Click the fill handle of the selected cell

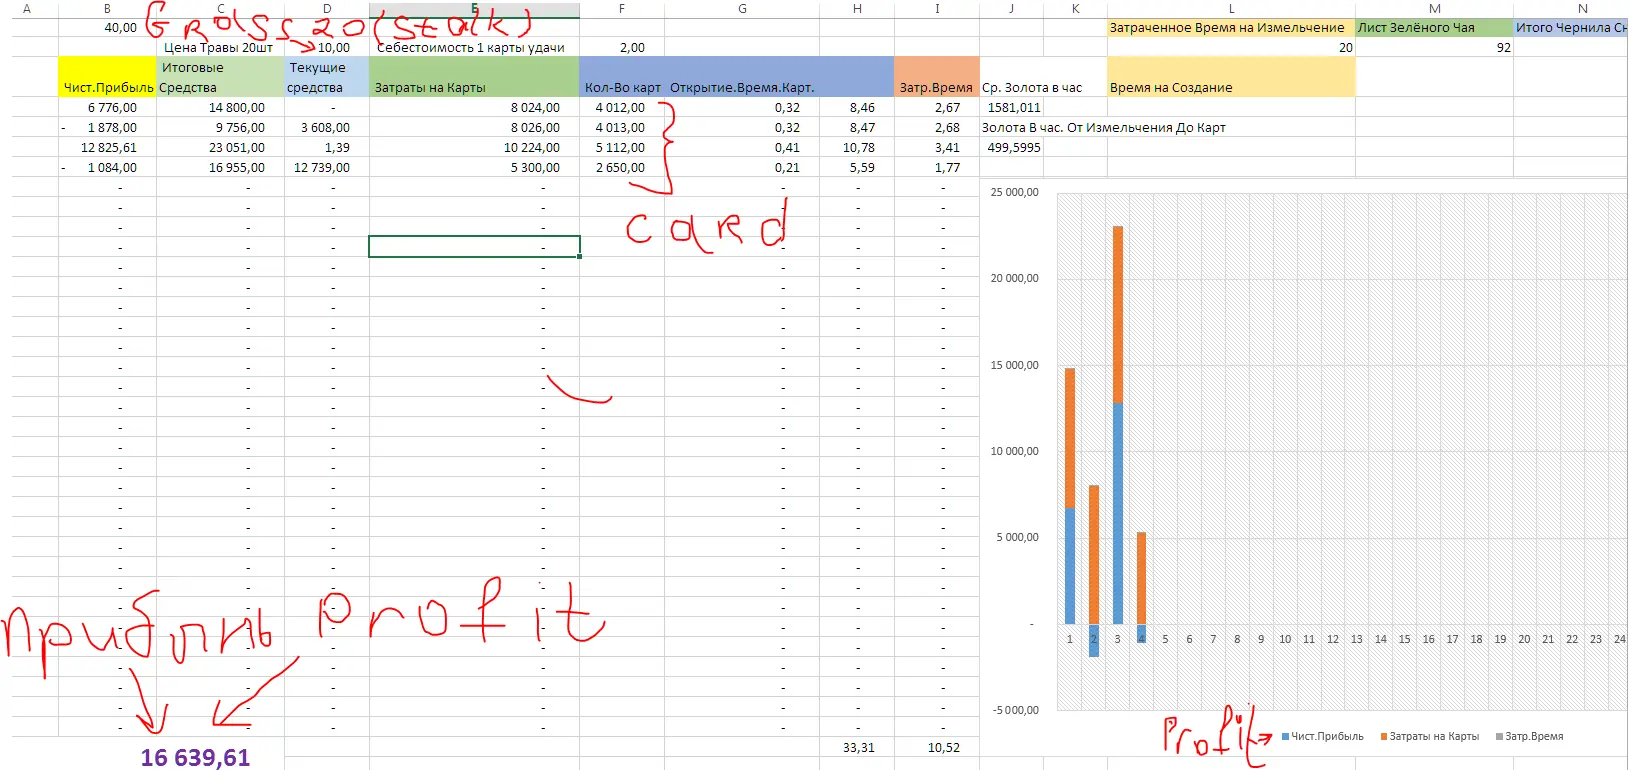click(579, 257)
